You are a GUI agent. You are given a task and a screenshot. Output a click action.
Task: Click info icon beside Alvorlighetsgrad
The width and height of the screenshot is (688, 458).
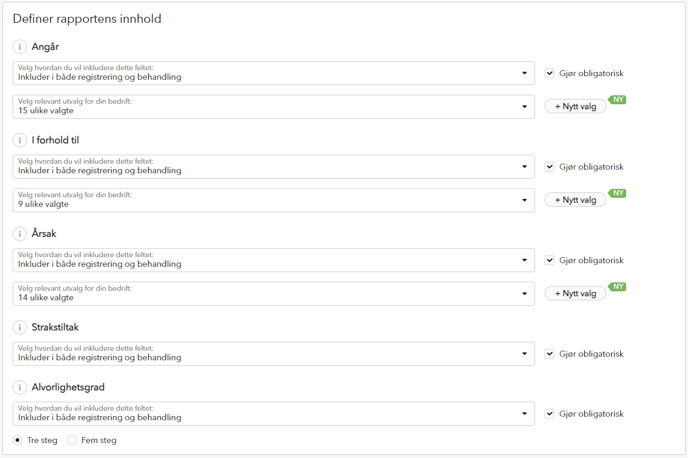pos(19,387)
